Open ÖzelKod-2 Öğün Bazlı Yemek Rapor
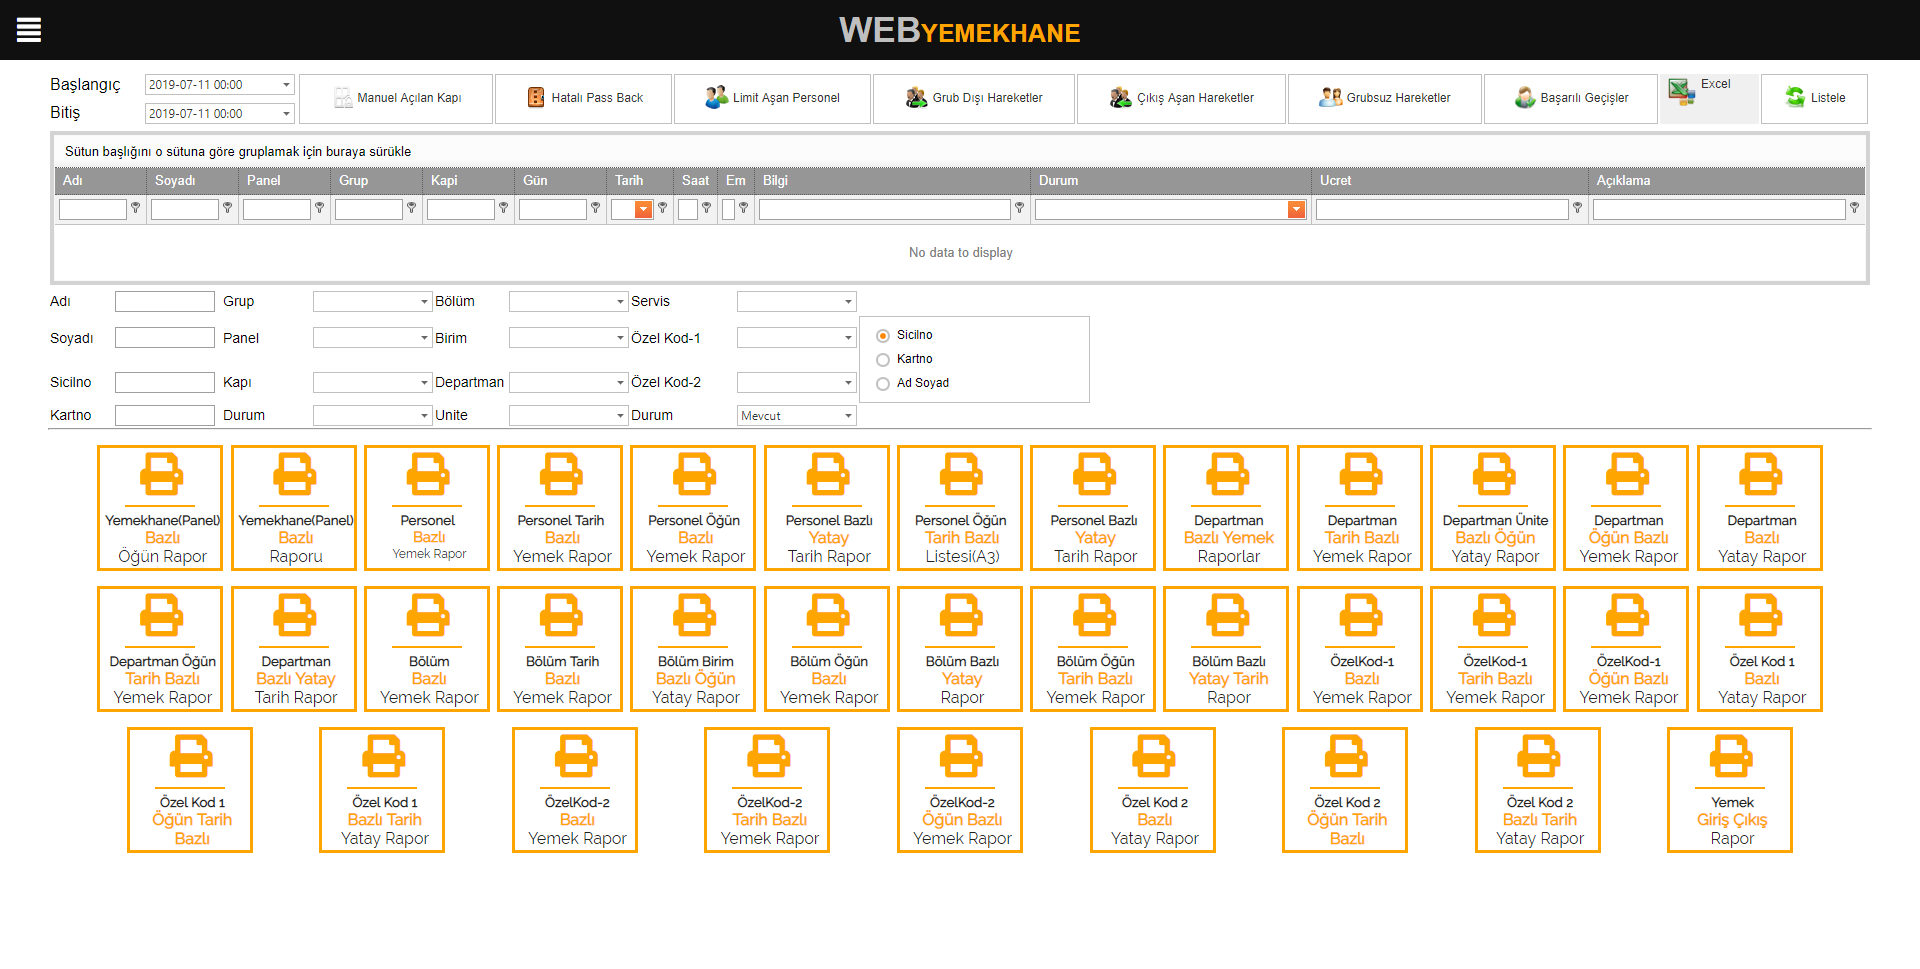The image size is (1920, 969). pos(961,790)
